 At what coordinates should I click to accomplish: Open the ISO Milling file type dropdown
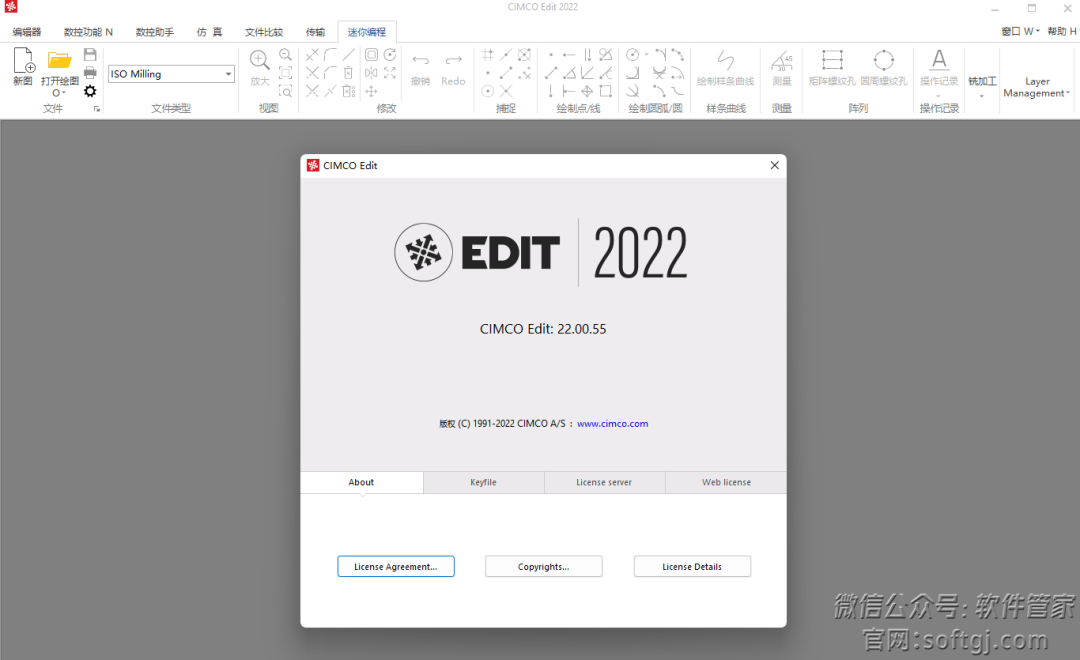[x=228, y=74]
